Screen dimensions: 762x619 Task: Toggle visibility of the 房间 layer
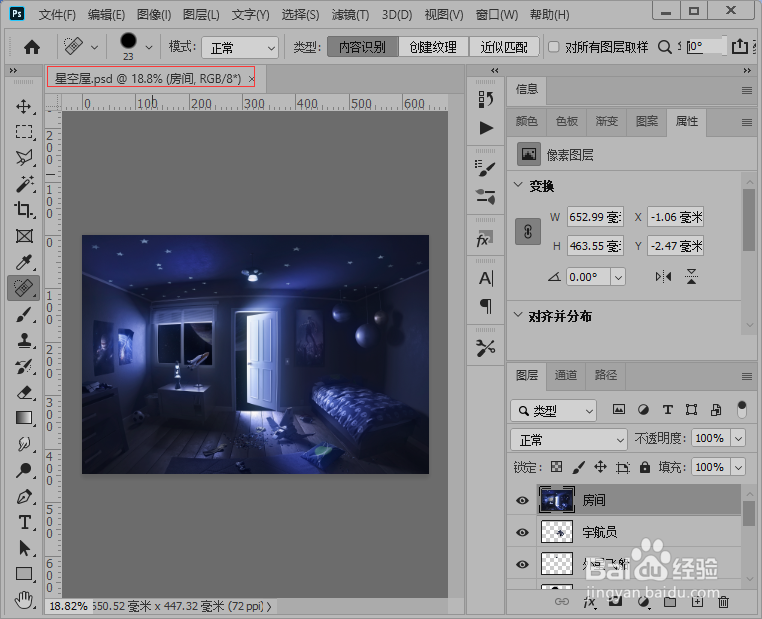522,500
